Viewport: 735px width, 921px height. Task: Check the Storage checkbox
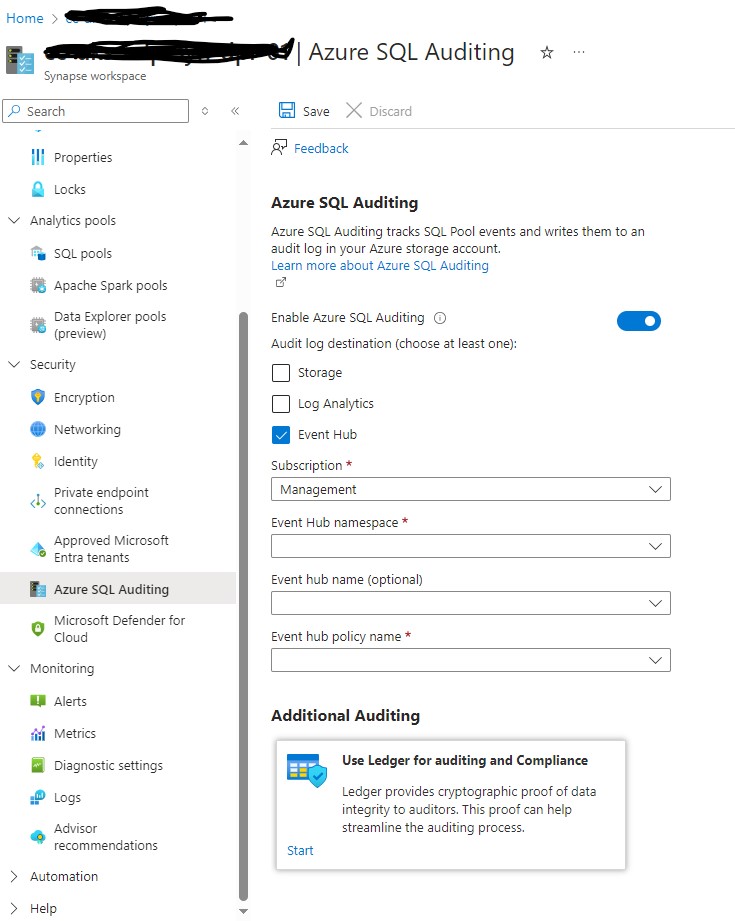tap(281, 372)
